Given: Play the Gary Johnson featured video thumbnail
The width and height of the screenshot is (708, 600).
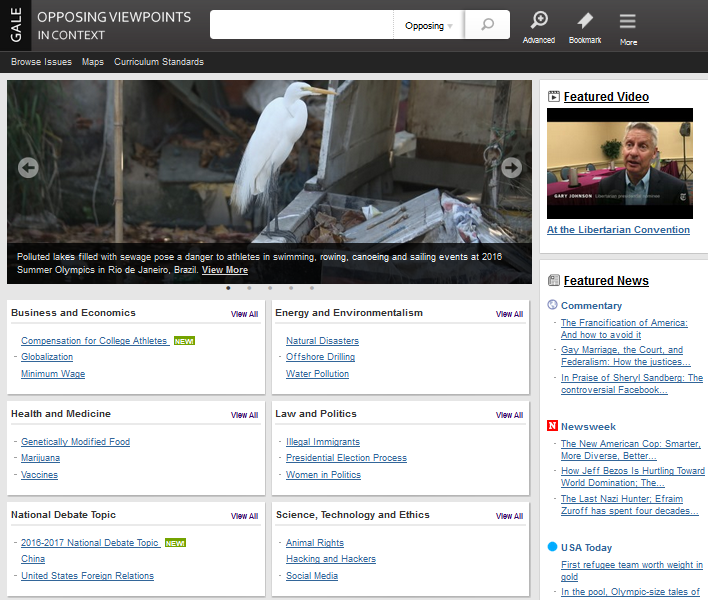Looking at the screenshot, I should [619, 163].
